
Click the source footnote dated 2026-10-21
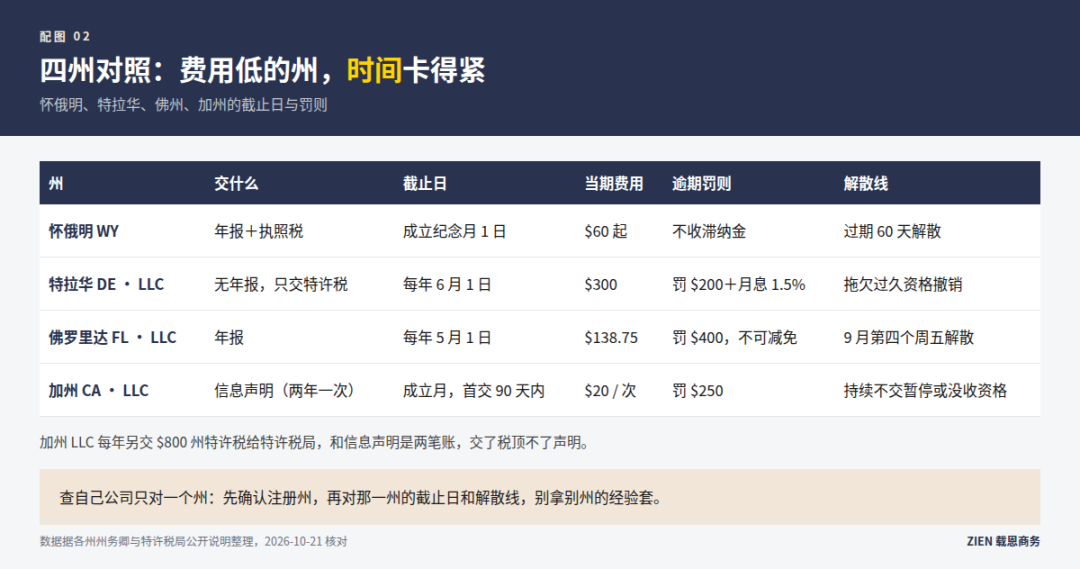pos(194,541)
